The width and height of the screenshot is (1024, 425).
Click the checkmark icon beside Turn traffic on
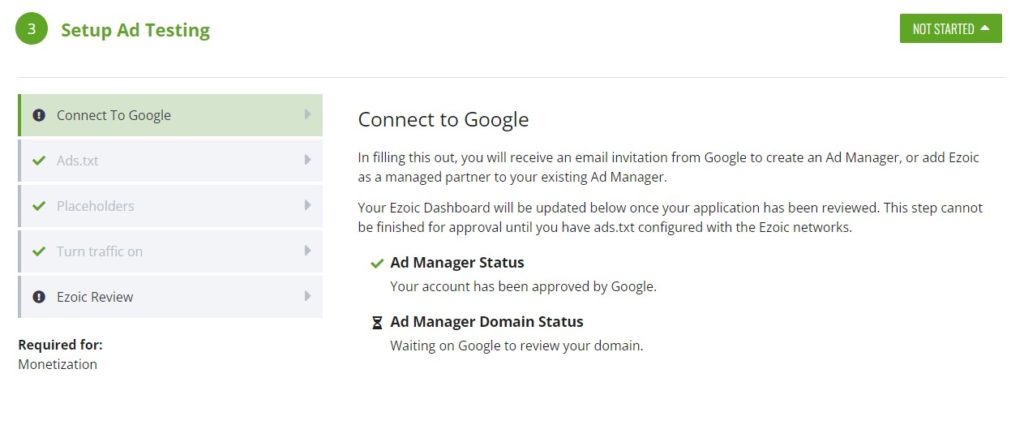(x=39, y=251)
